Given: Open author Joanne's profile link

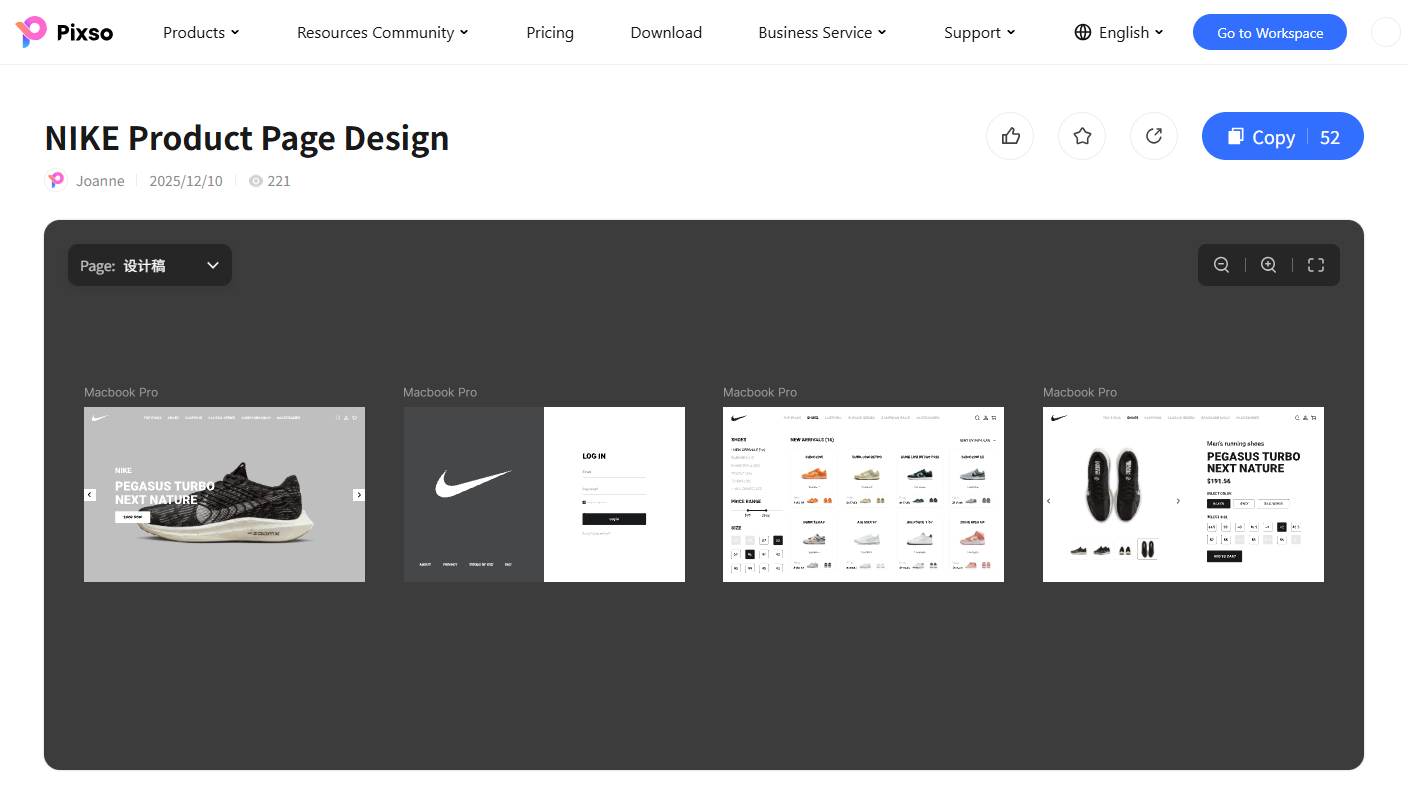Looking at the screenshot, I should point(100,180).
